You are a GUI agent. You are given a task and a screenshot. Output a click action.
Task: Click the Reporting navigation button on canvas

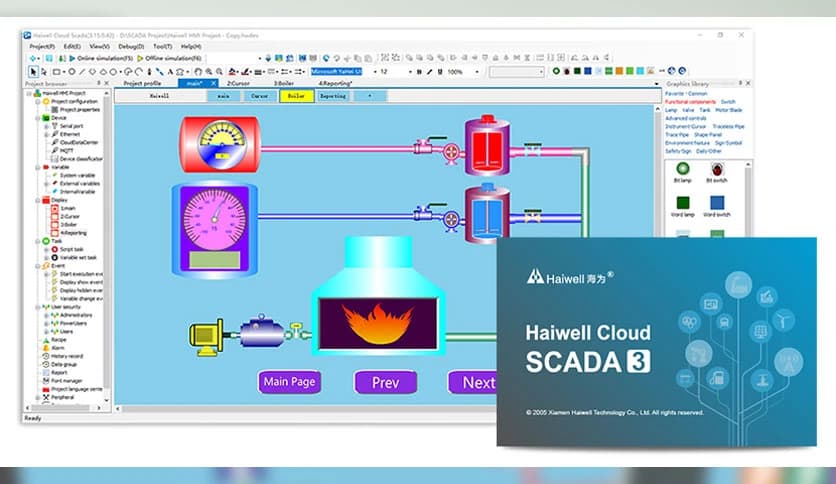333,96
